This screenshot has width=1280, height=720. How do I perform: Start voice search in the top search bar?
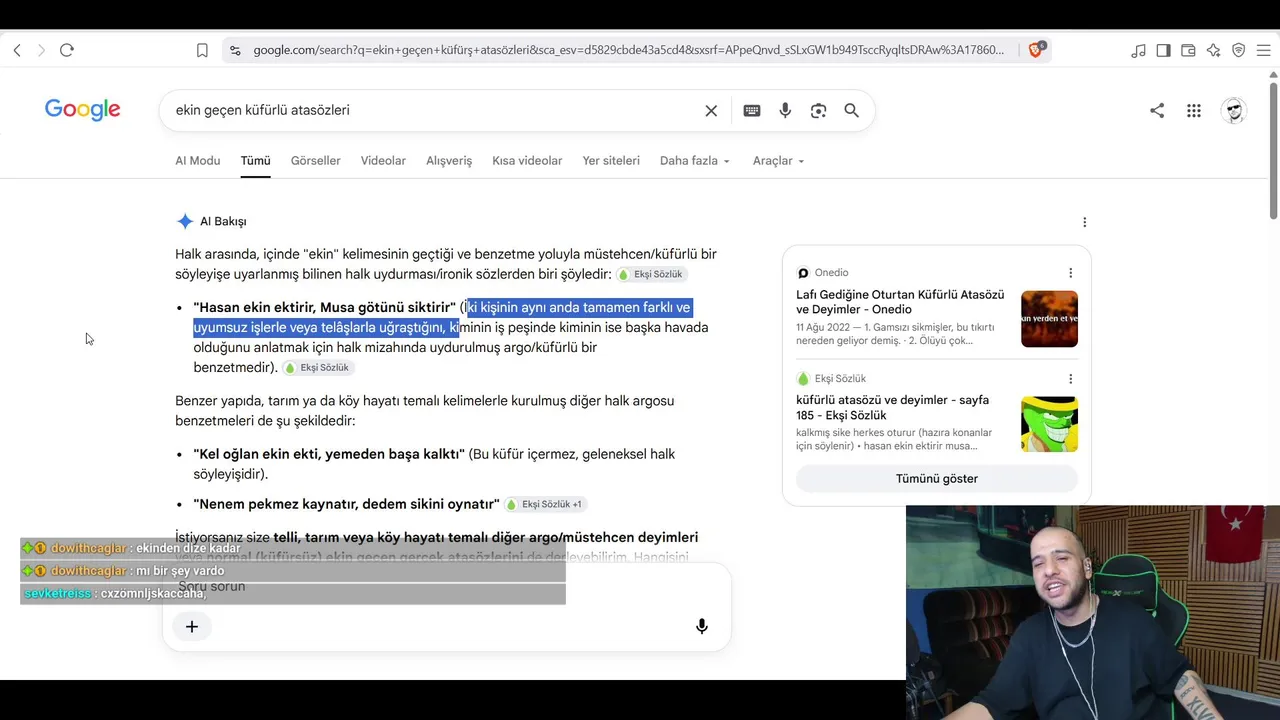pos(785,111)
